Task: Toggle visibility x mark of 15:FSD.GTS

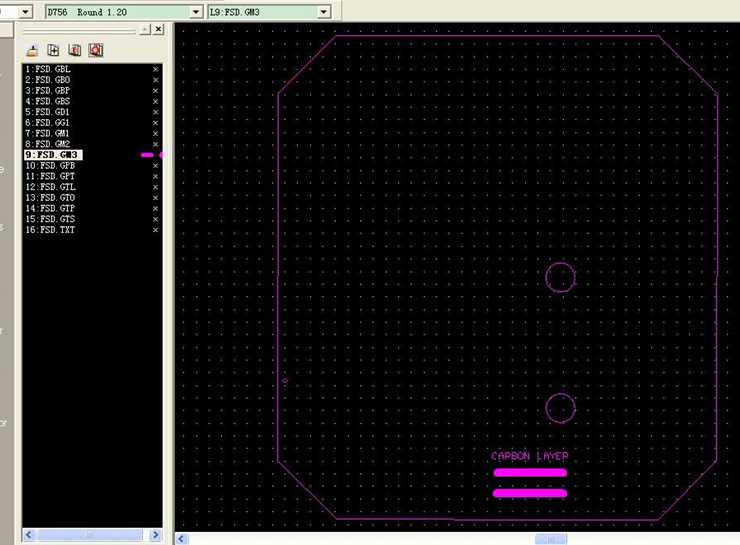Action: click(155, 219)
